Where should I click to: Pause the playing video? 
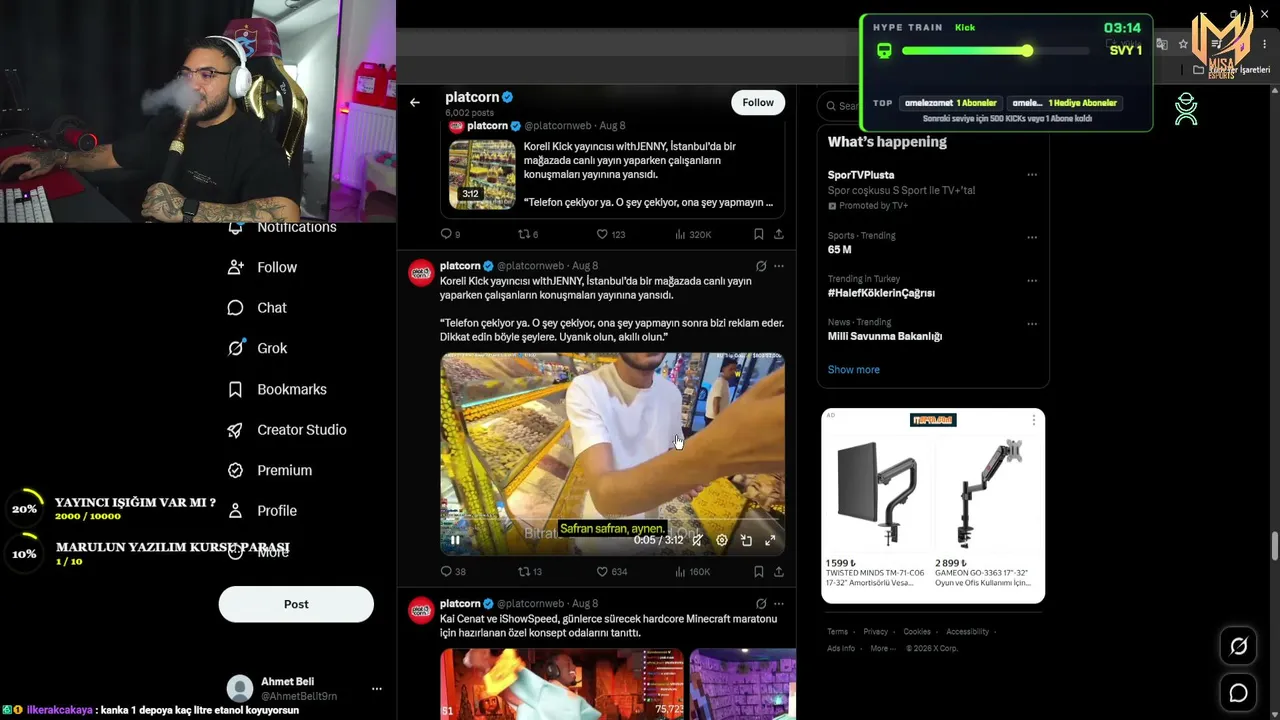[x=455, y=540]
